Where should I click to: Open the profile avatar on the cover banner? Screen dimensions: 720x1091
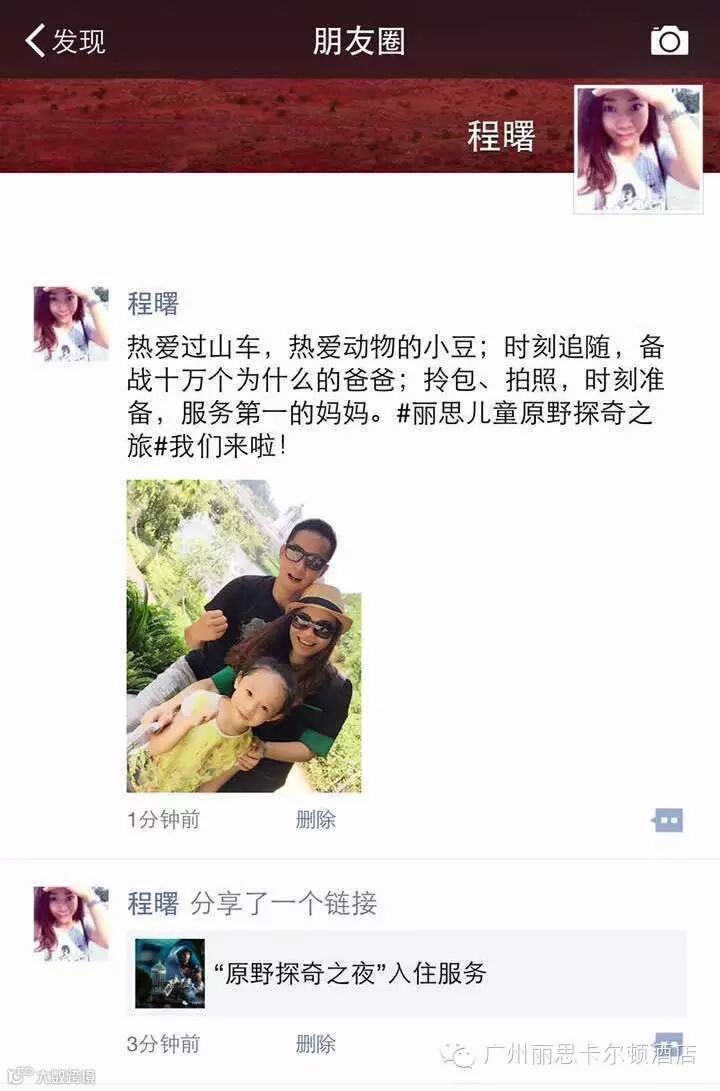click(638, 149)
